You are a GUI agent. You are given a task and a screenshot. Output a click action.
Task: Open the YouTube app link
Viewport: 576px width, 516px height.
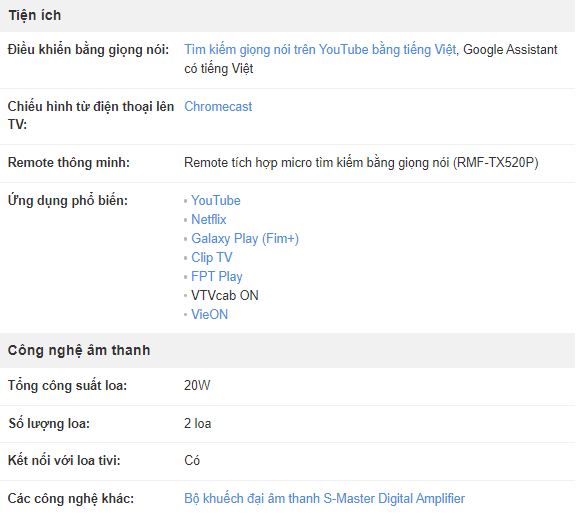click(216, 201)
